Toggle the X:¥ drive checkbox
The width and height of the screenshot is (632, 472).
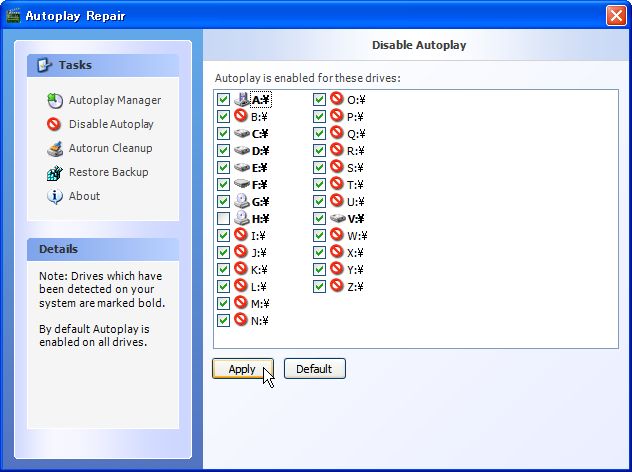319,252
